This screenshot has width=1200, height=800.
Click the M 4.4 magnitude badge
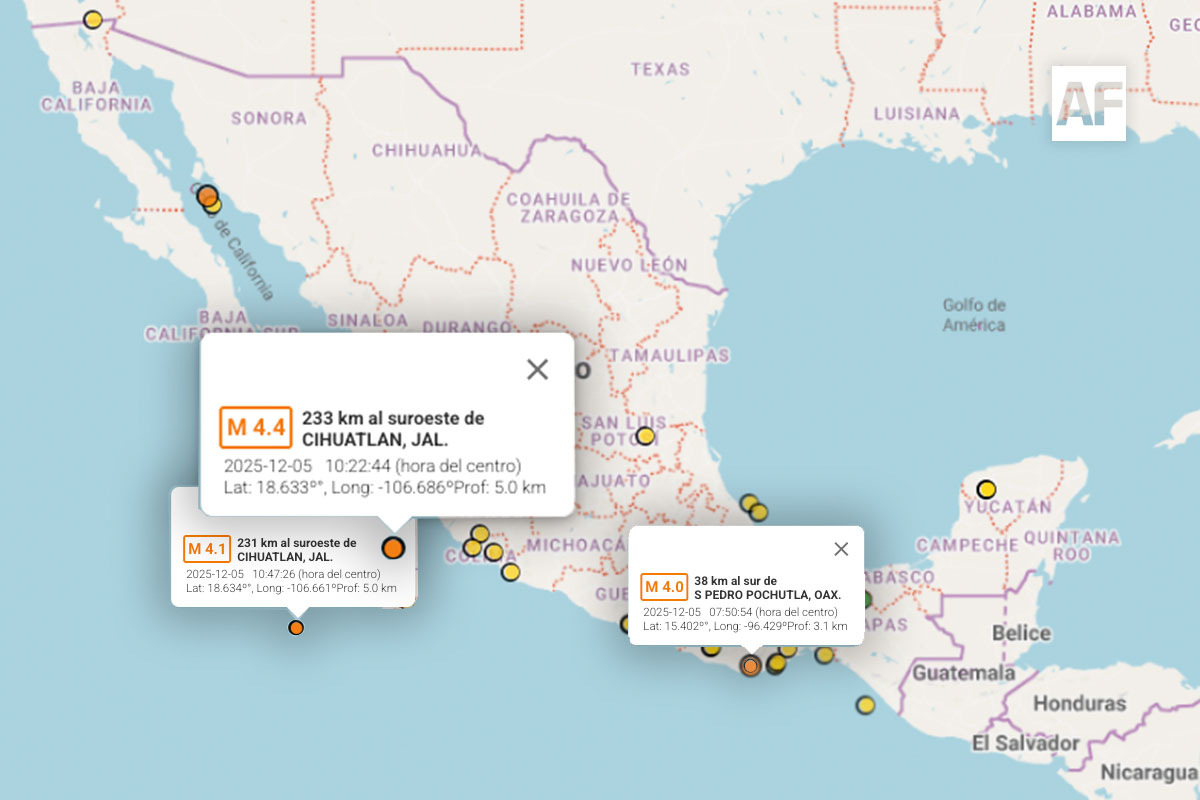(x=255, y=428)
